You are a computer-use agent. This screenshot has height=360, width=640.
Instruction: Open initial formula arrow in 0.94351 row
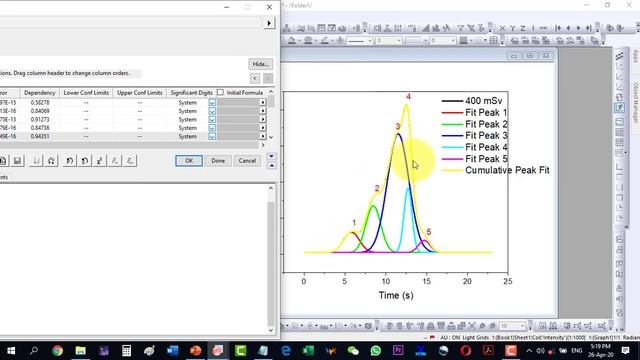click(x=263, y=136)
